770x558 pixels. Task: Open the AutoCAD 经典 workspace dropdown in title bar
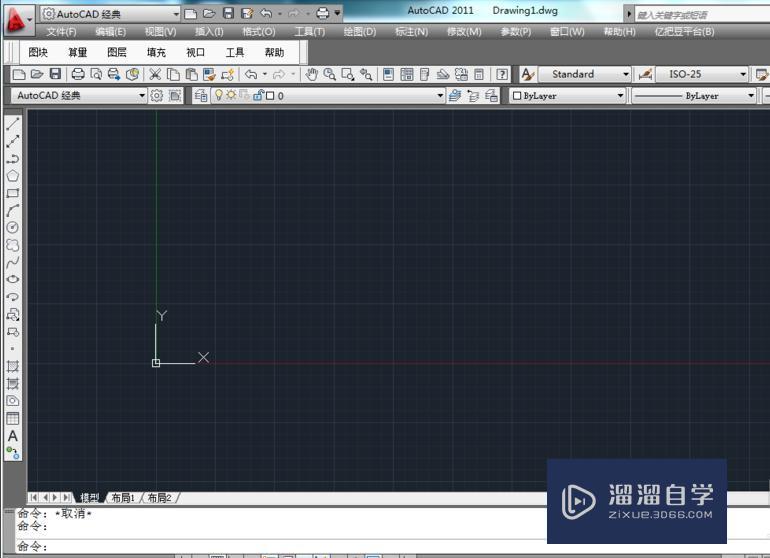pyautogui.click(x=176, y=14)
